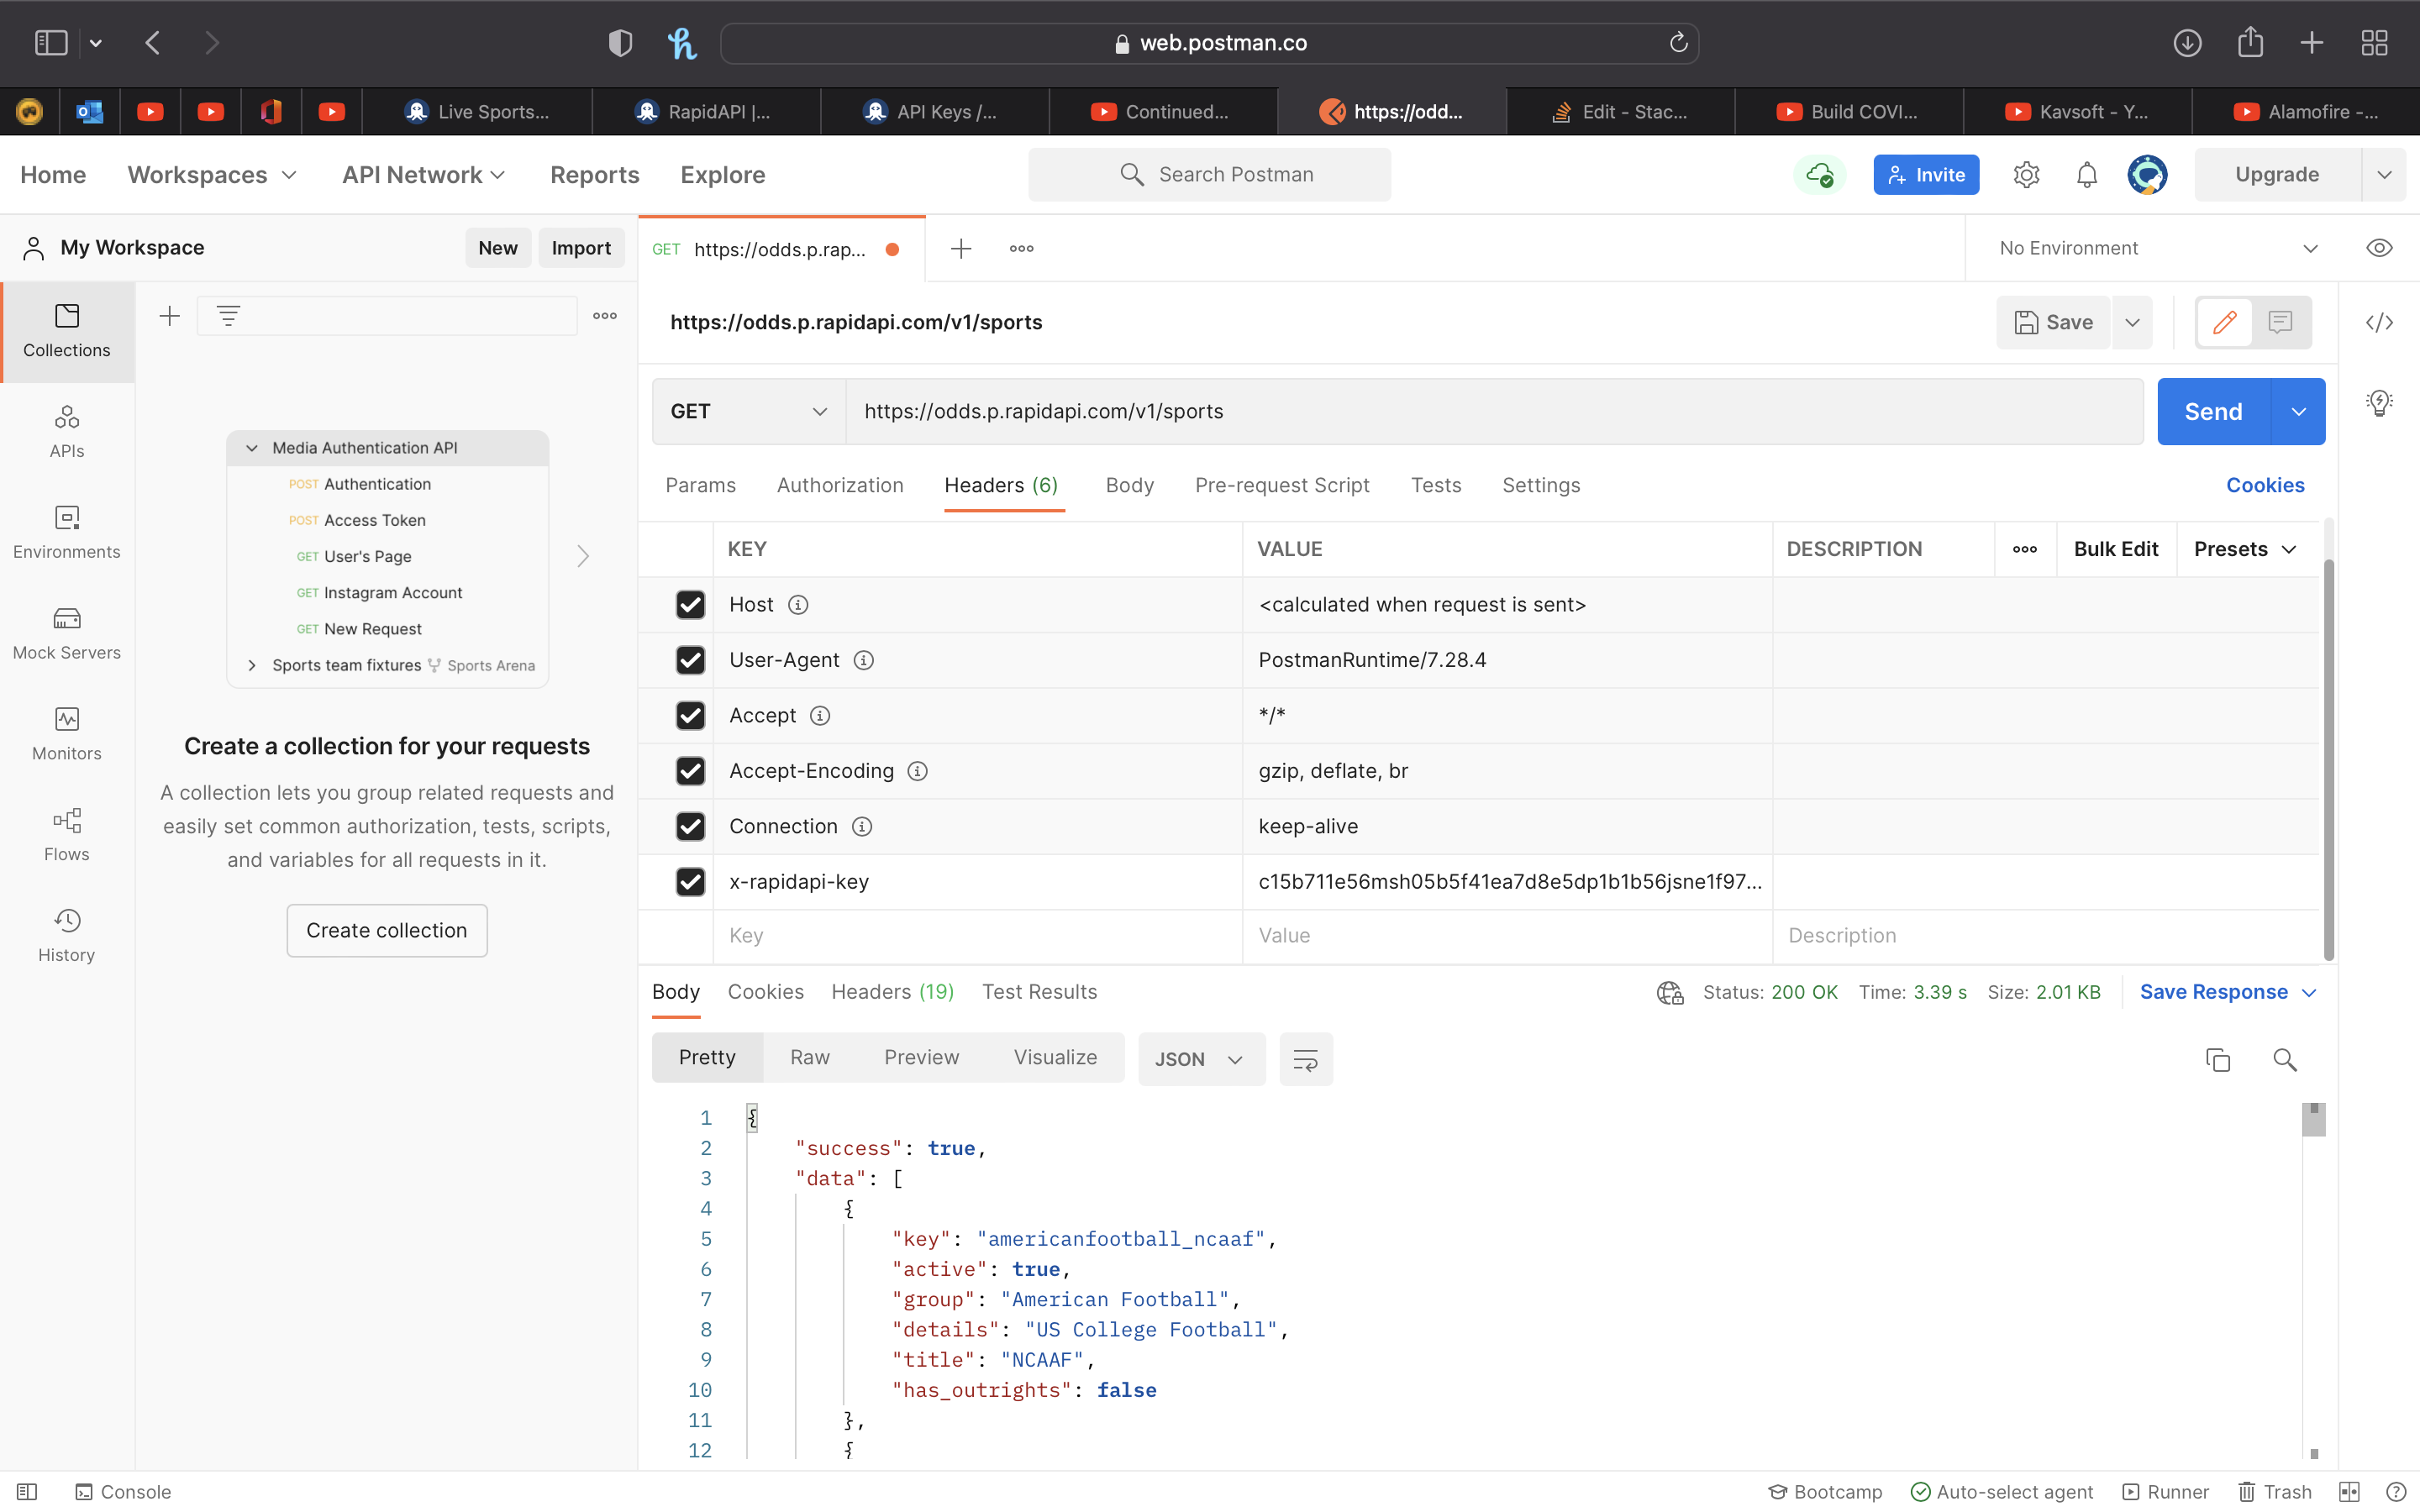Click the History panel icon
Viewport: 2420px width, 1512px height.
click(66, 932)
